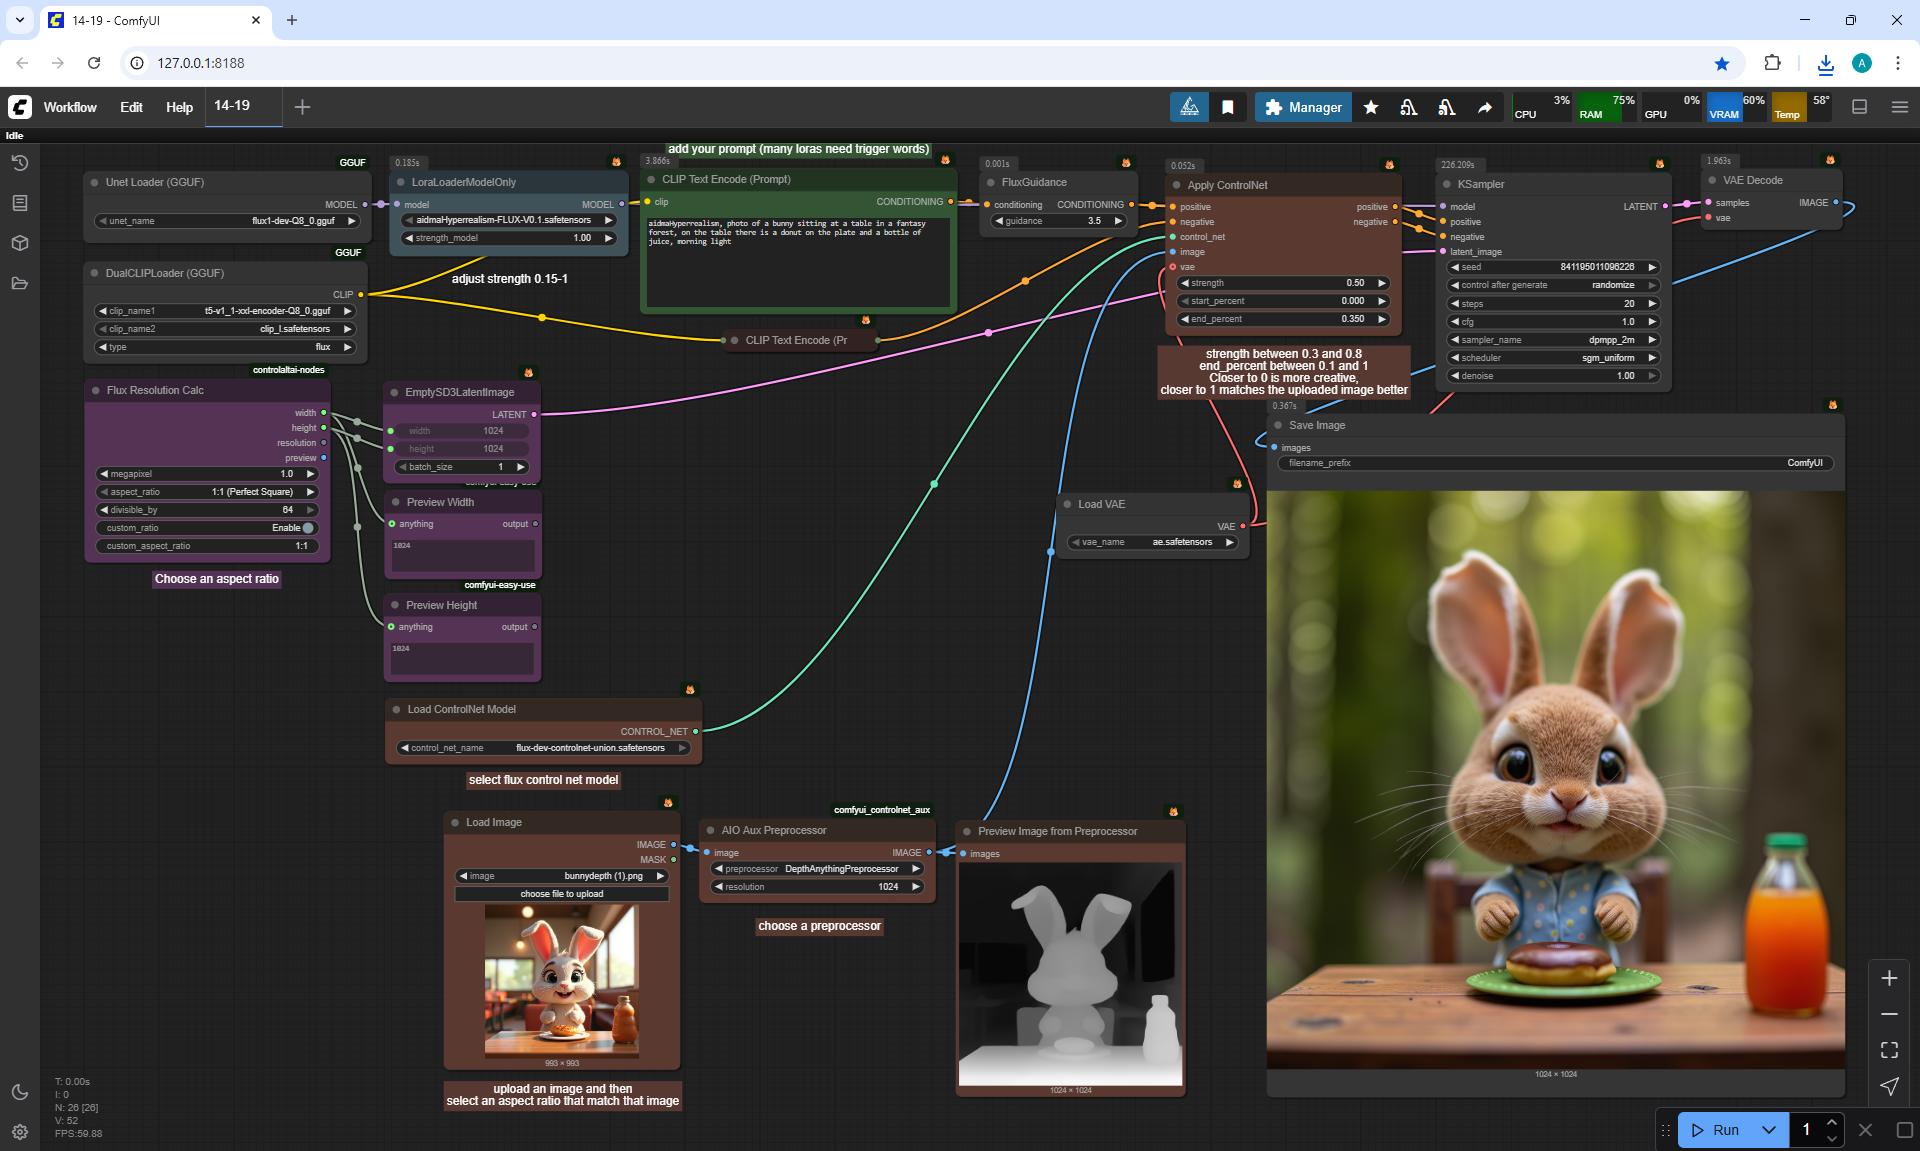Click the Manager button

click(x=1303, y=107)
